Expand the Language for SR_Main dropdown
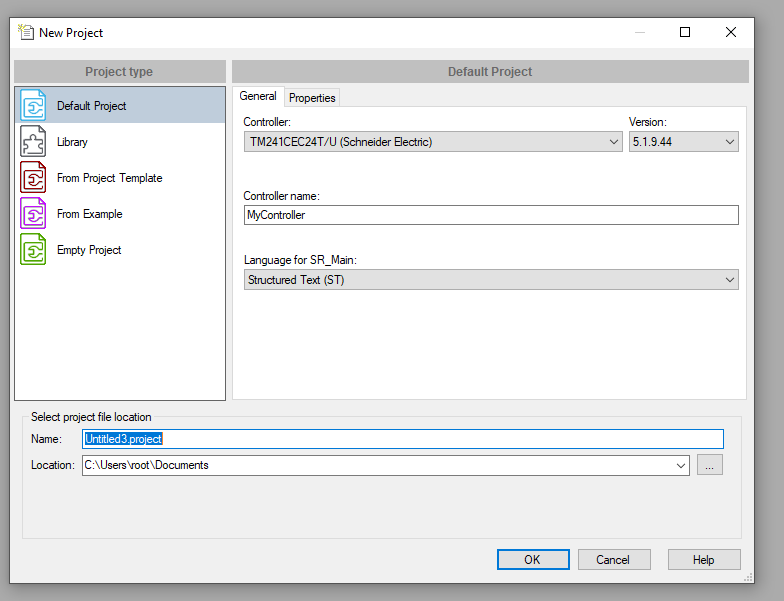 coord(491,280)
